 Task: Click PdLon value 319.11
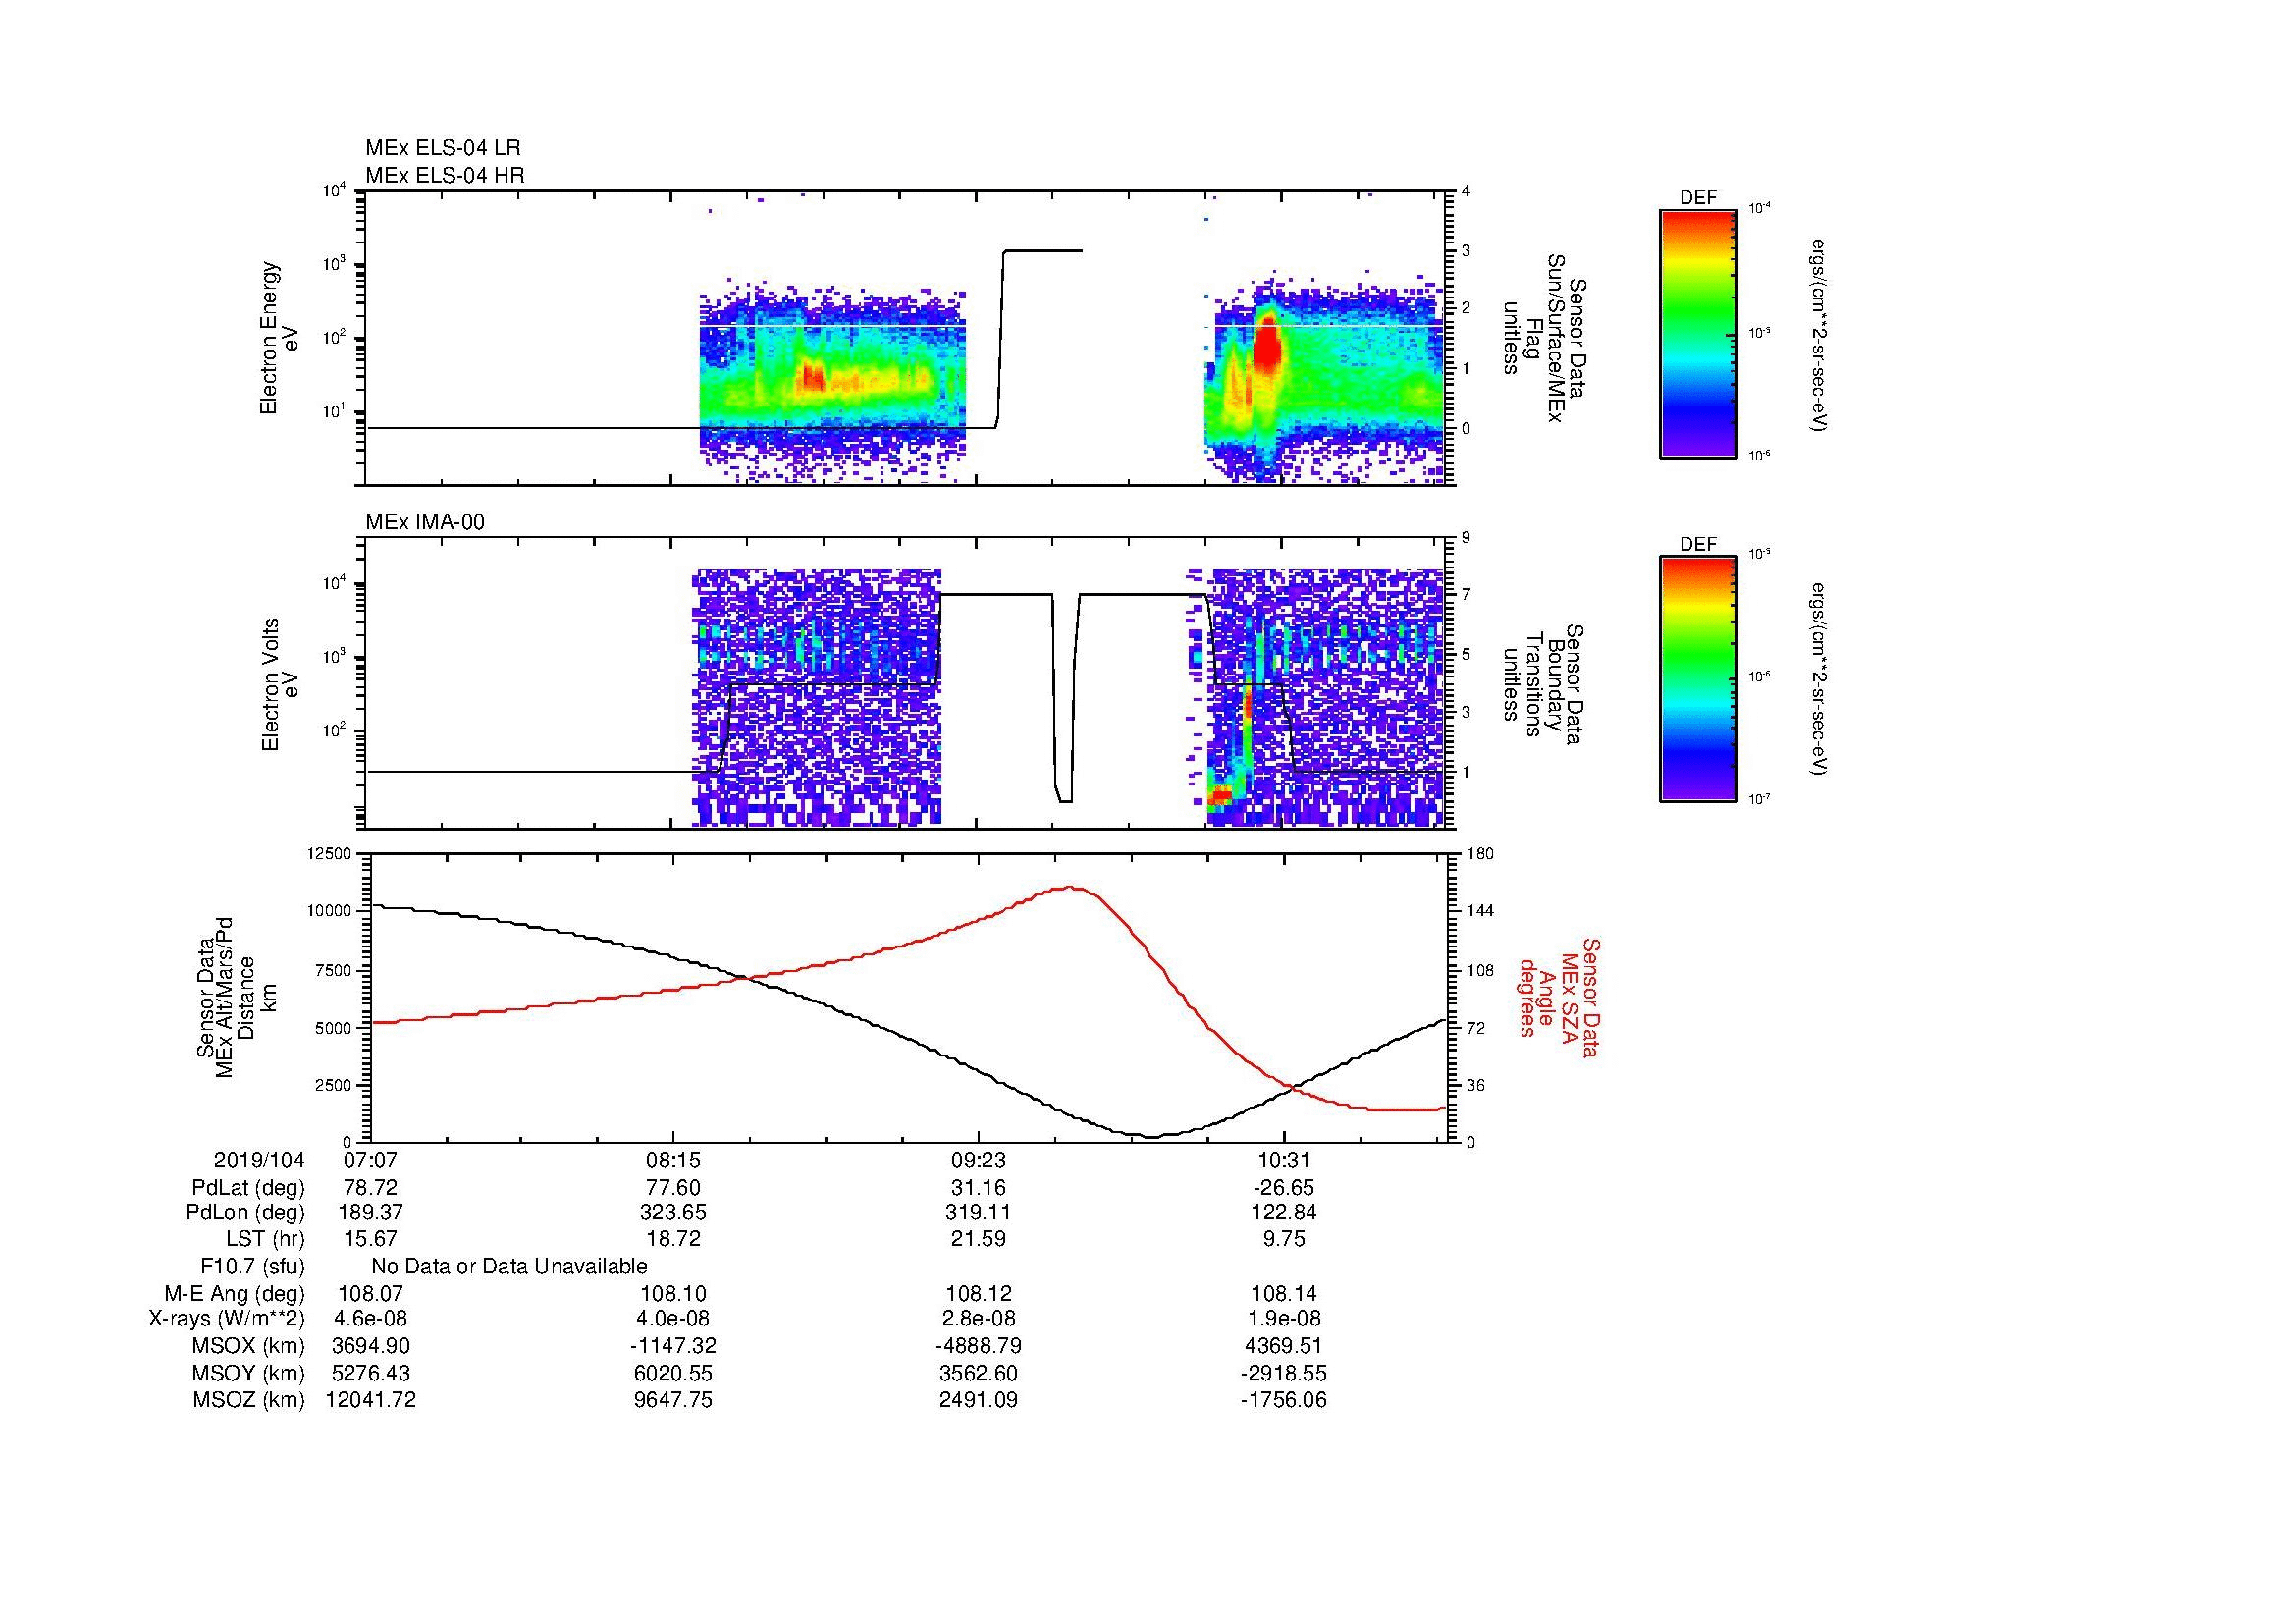(x=978, y=1213)
